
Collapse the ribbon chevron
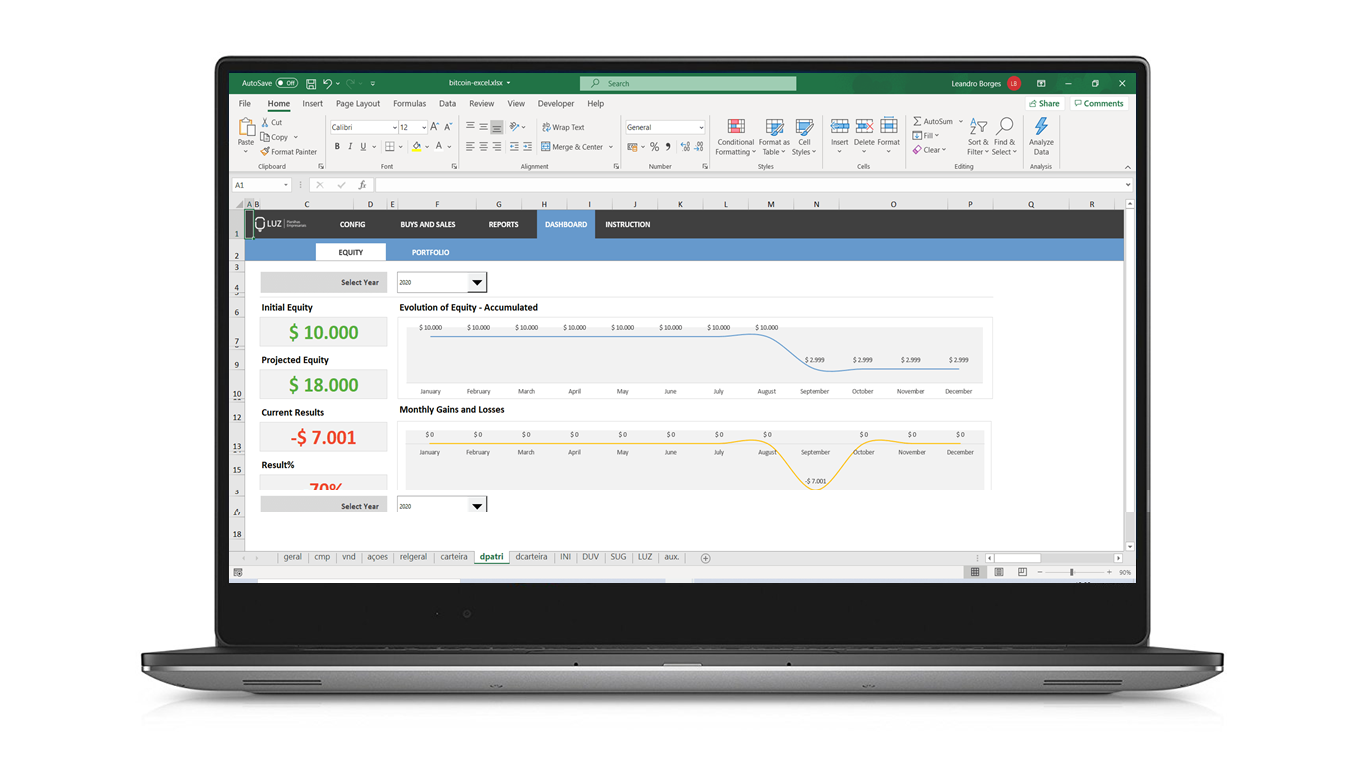[x=1127, y=167]
